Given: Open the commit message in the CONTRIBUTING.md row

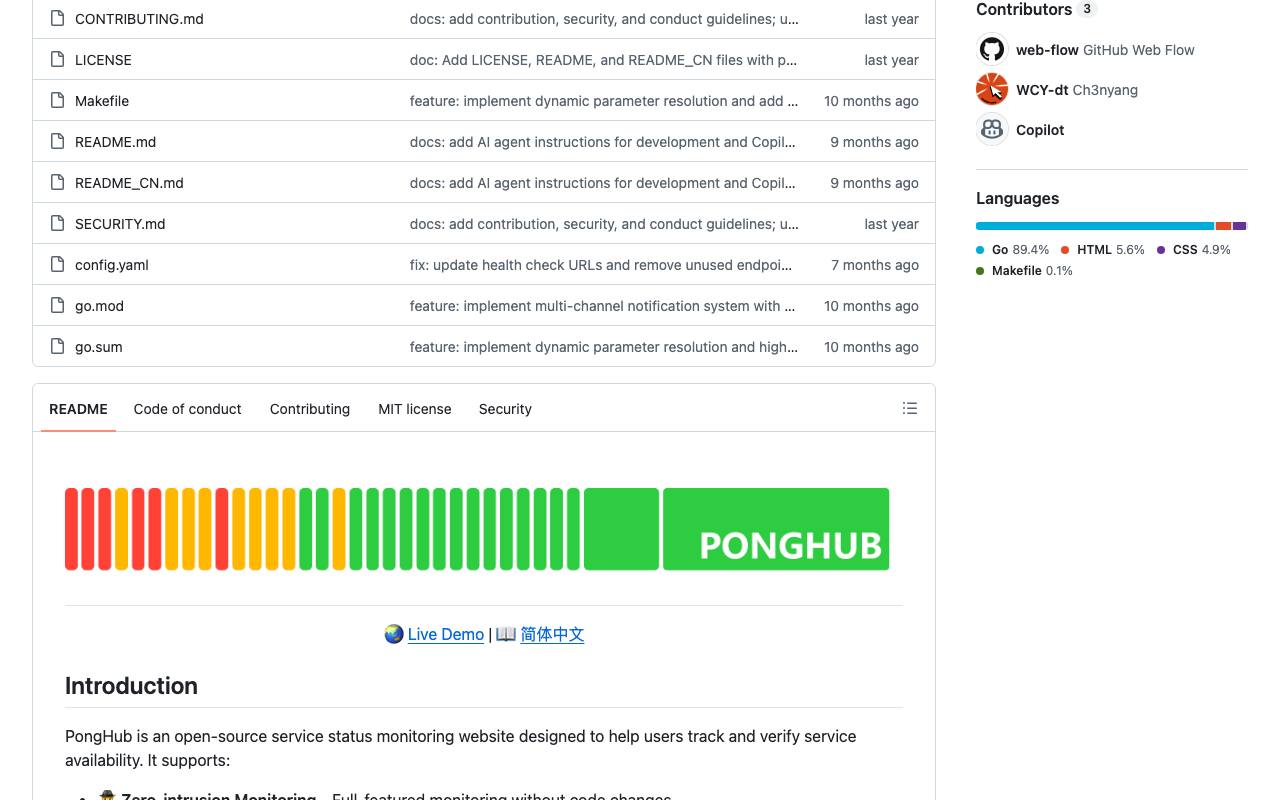Looking at the screenshot, I should [x=604, y=19].
